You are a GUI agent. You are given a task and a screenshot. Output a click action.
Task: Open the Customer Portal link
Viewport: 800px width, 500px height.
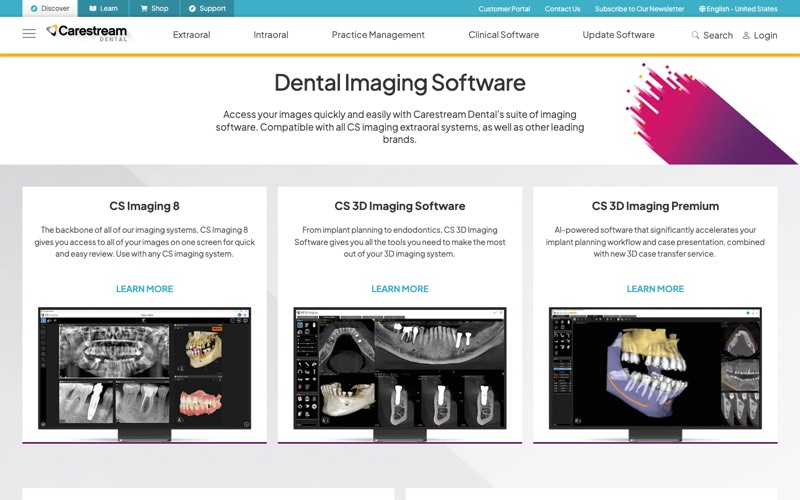click(504, 9)
